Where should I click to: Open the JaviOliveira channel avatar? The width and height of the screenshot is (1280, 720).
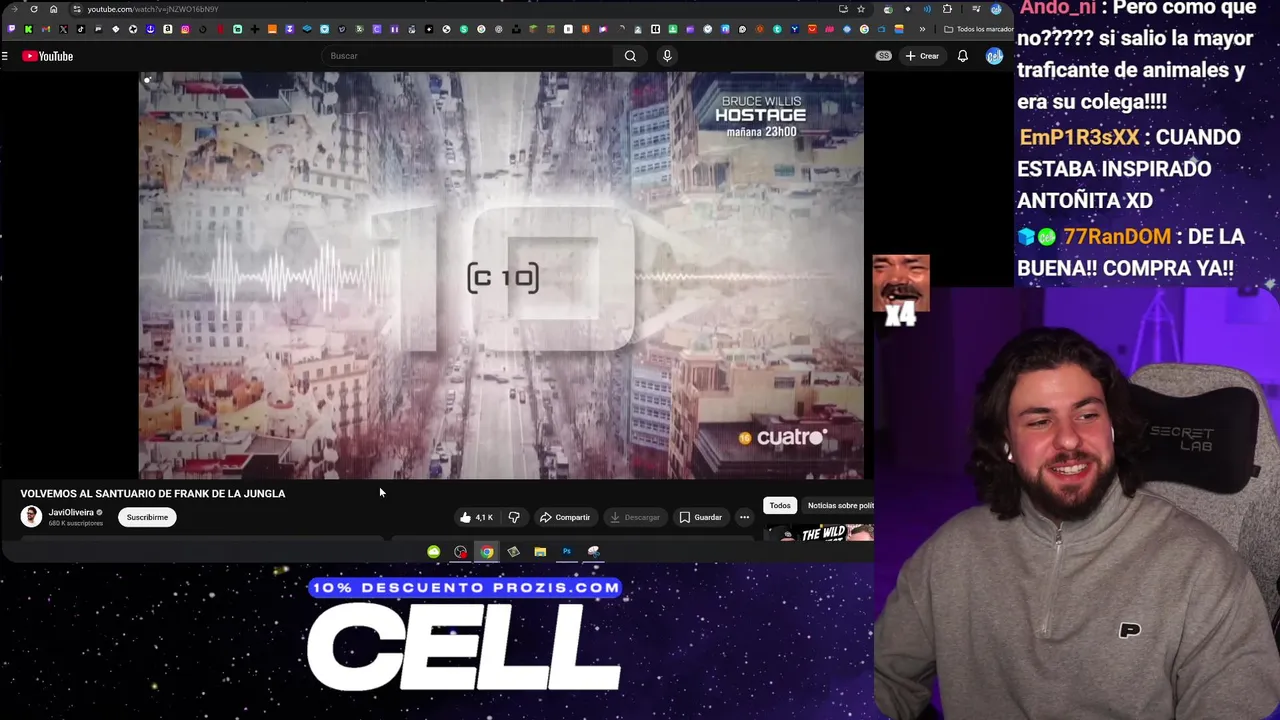click(x=31, y=516)
